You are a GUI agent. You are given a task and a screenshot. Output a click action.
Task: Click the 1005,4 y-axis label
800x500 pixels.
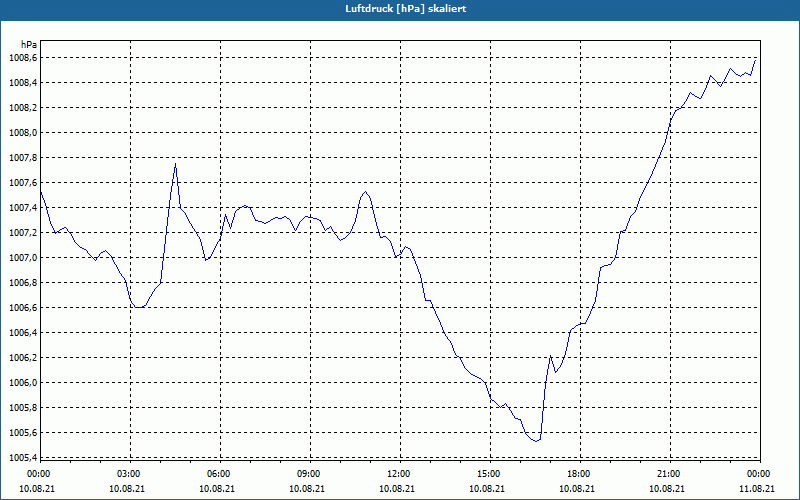[22, 458]
